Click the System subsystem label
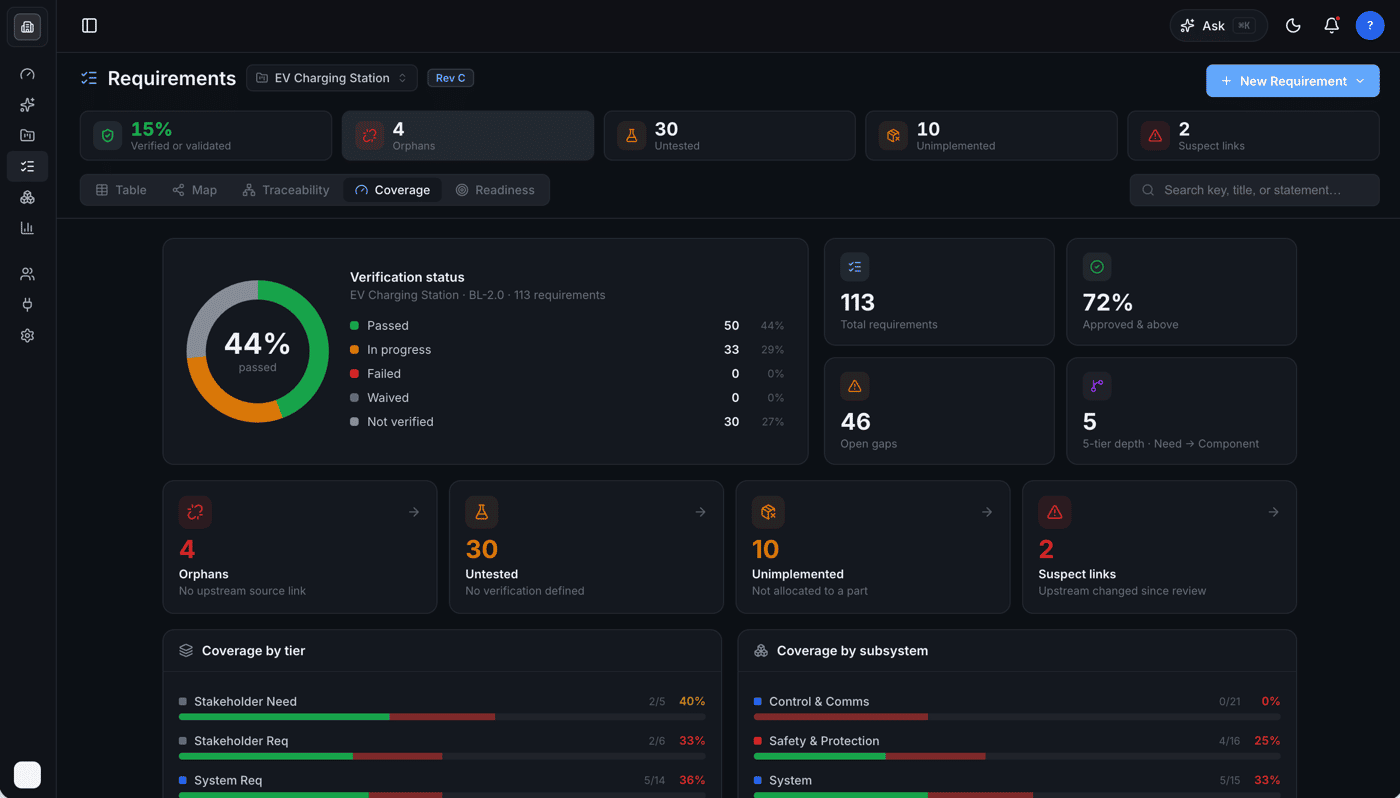The image size is (1400, 798). coord(790,780)
